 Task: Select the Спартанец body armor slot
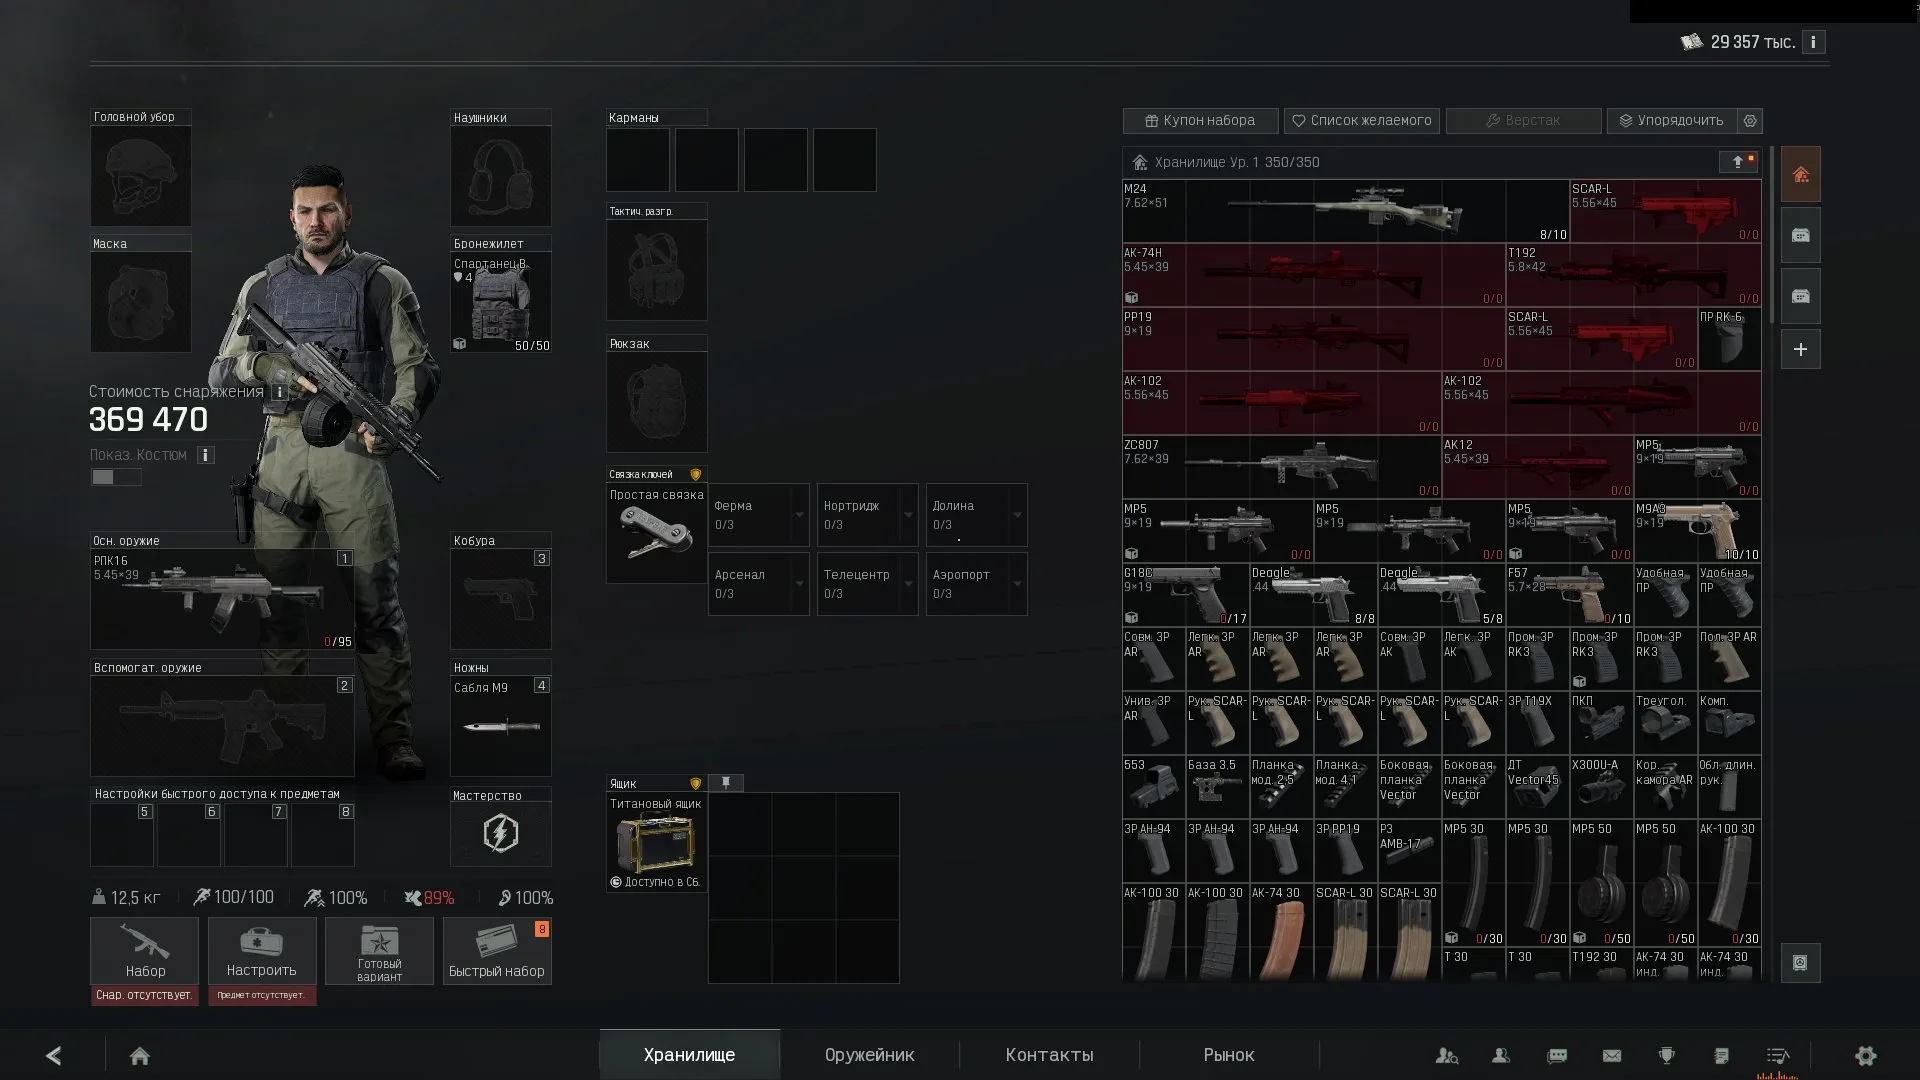[x=500, y=302]
